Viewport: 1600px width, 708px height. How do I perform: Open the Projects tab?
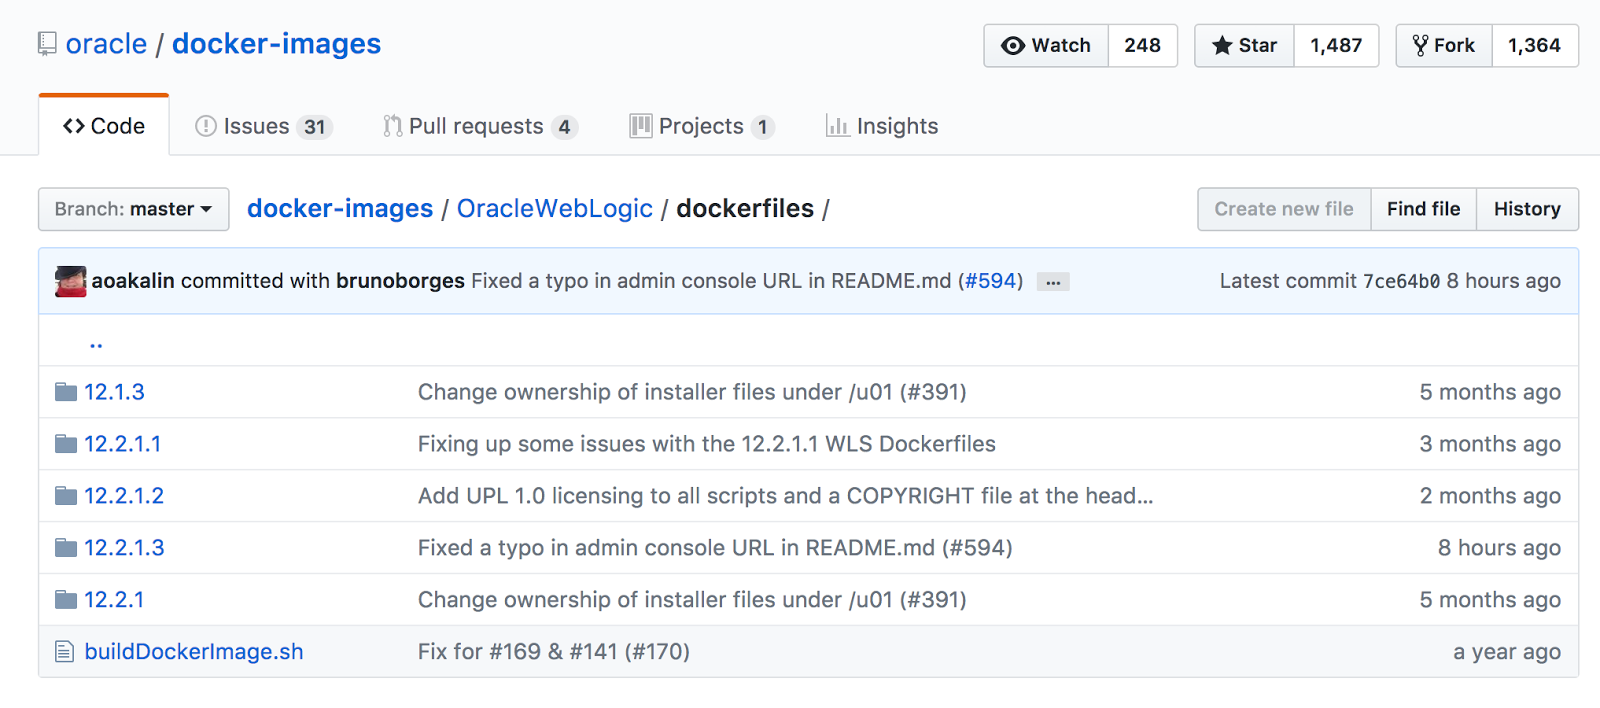(x=700, y=126)
